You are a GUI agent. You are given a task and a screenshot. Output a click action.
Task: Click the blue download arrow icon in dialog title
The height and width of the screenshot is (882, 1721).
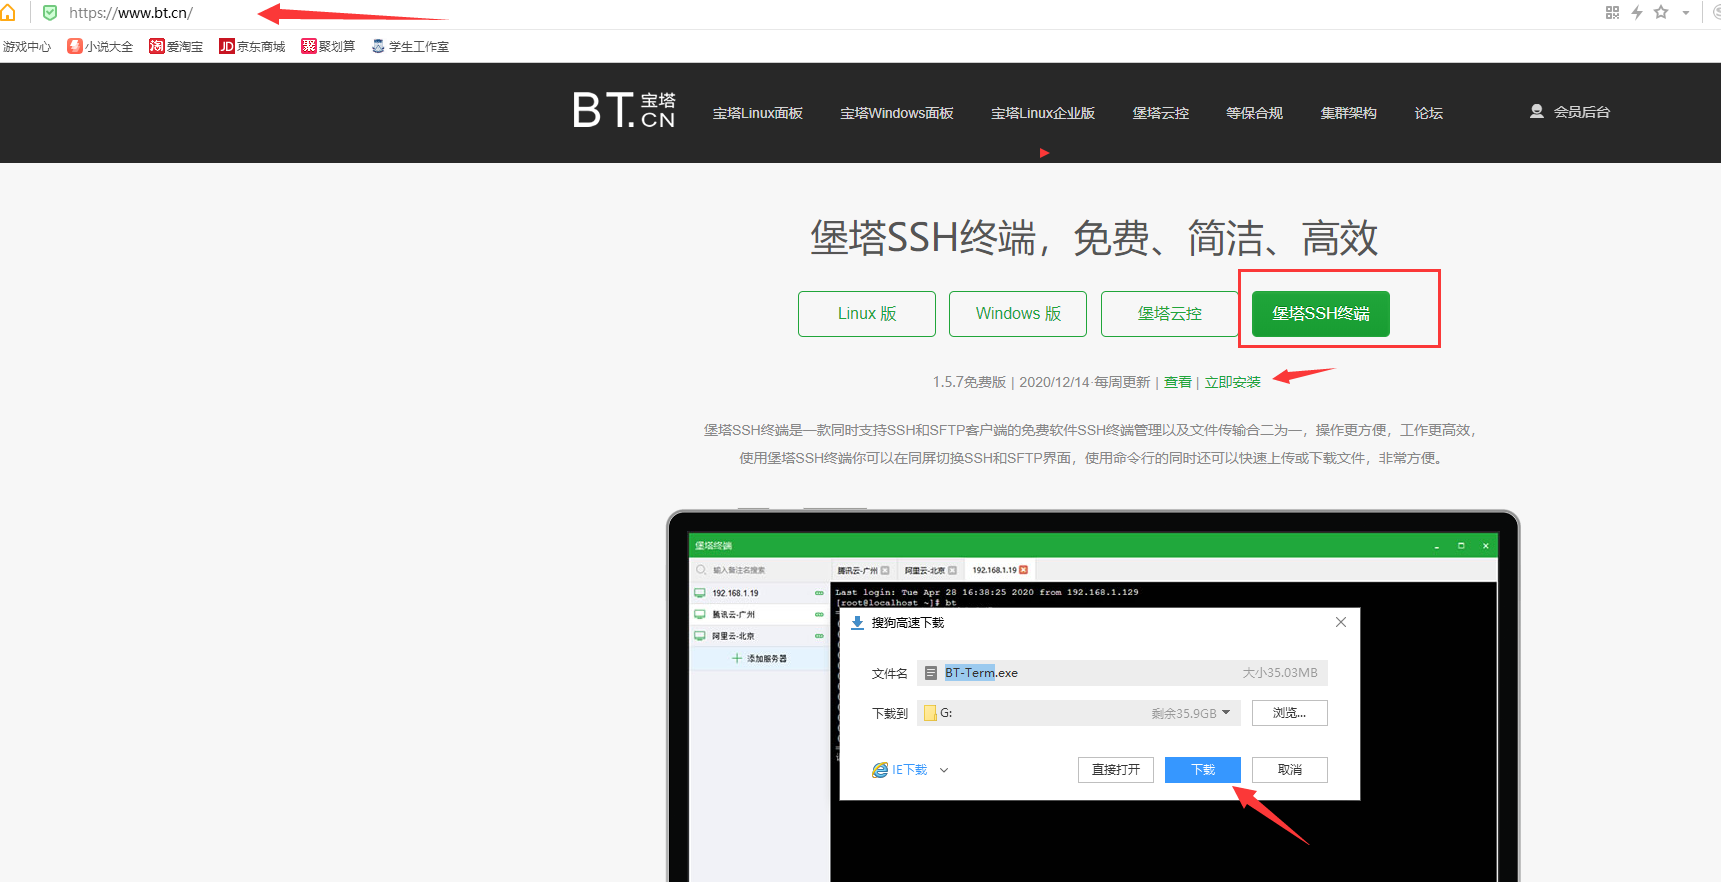coord(857,622)
